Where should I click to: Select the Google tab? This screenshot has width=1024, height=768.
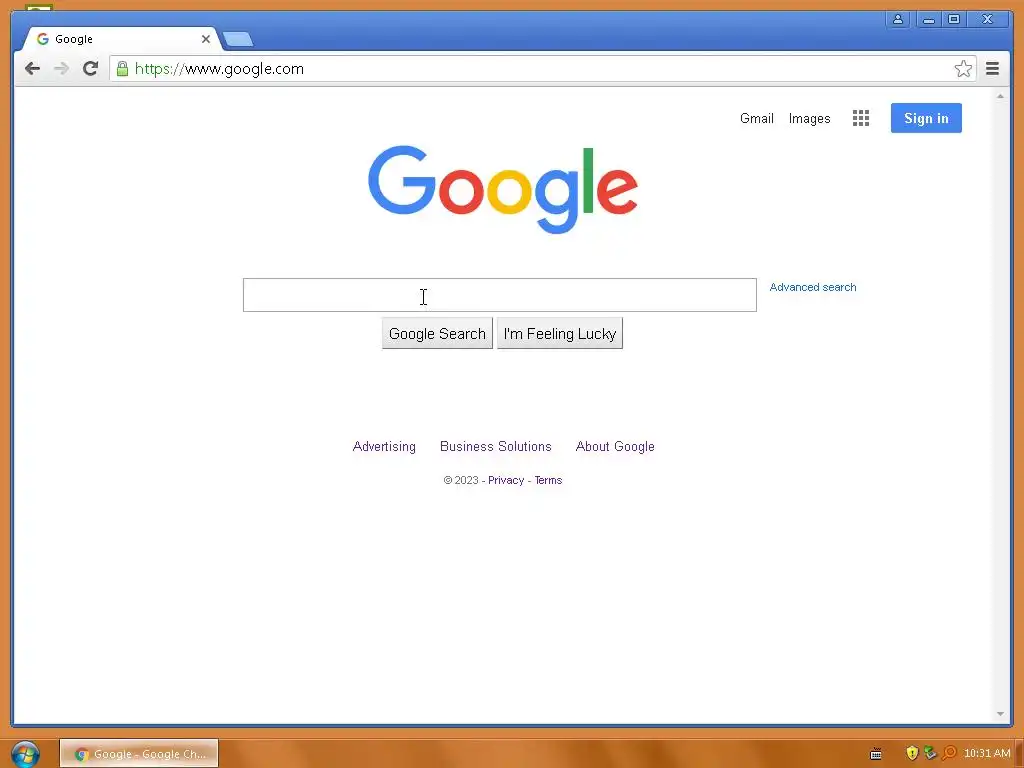(x=121, y=39)
